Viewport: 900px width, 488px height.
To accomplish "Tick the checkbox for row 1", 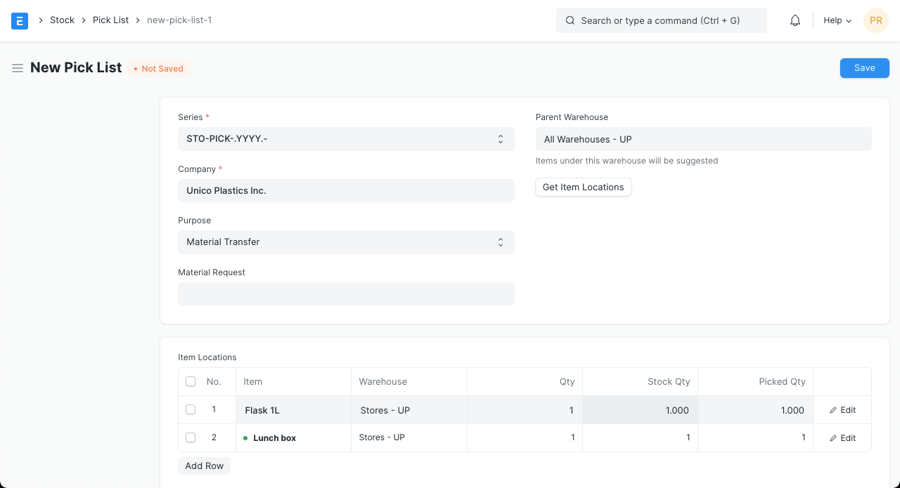I will (190, 410).
